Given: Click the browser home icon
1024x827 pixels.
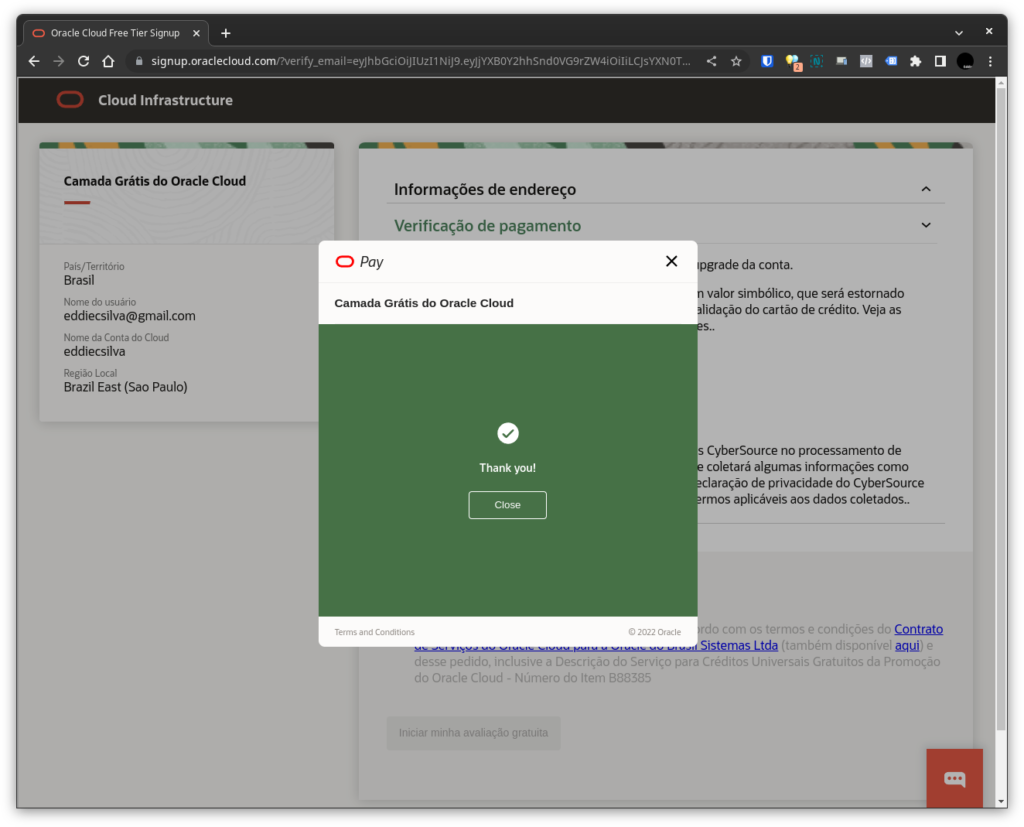Looking at the screenshot, I should (108, 61).
